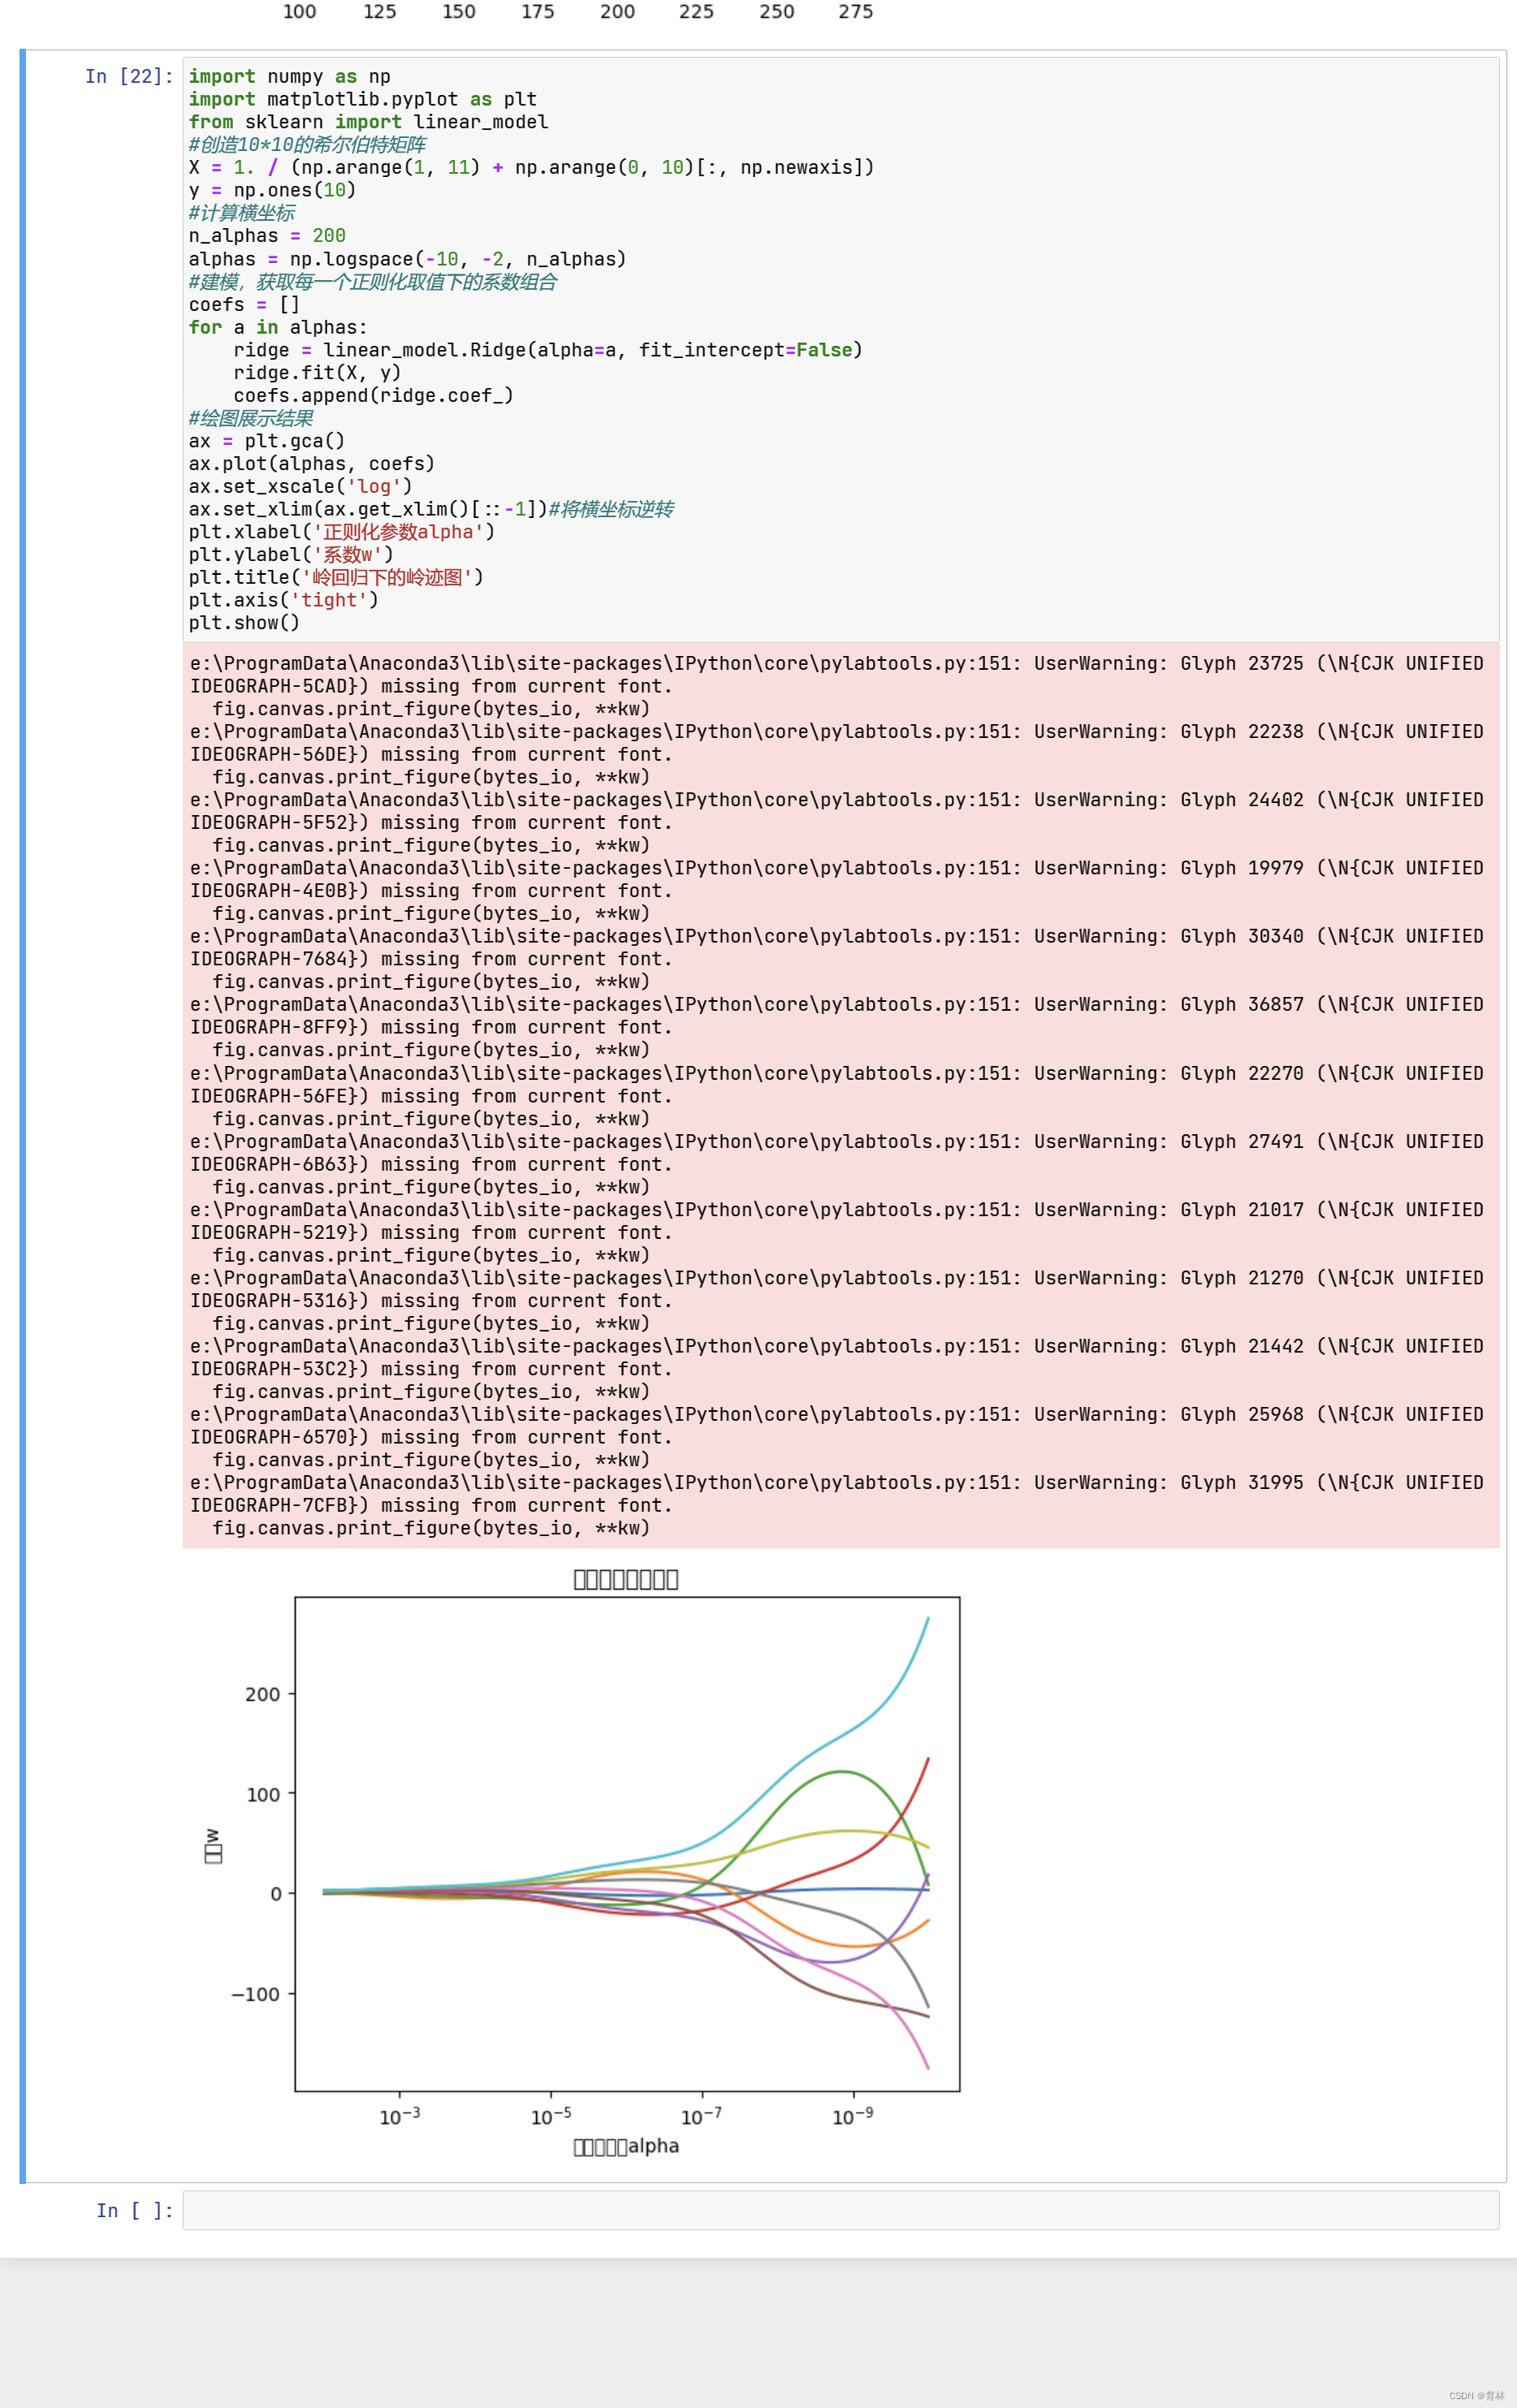Click the 'alphas = np.logspace' line
This screenshot has width=1517, height=2408.
407,259
